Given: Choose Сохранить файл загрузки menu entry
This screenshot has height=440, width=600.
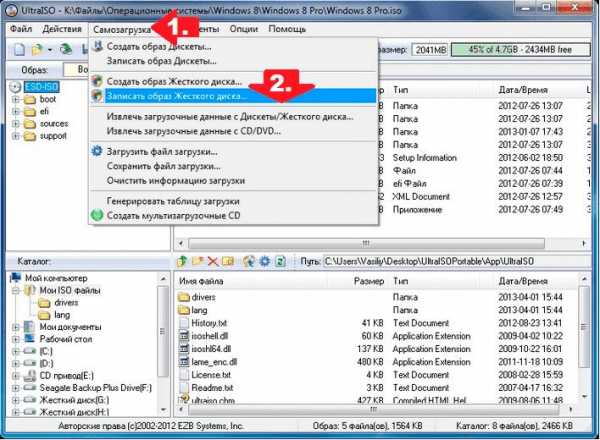Looking at the screenshot, I should (x=233, y=166).
